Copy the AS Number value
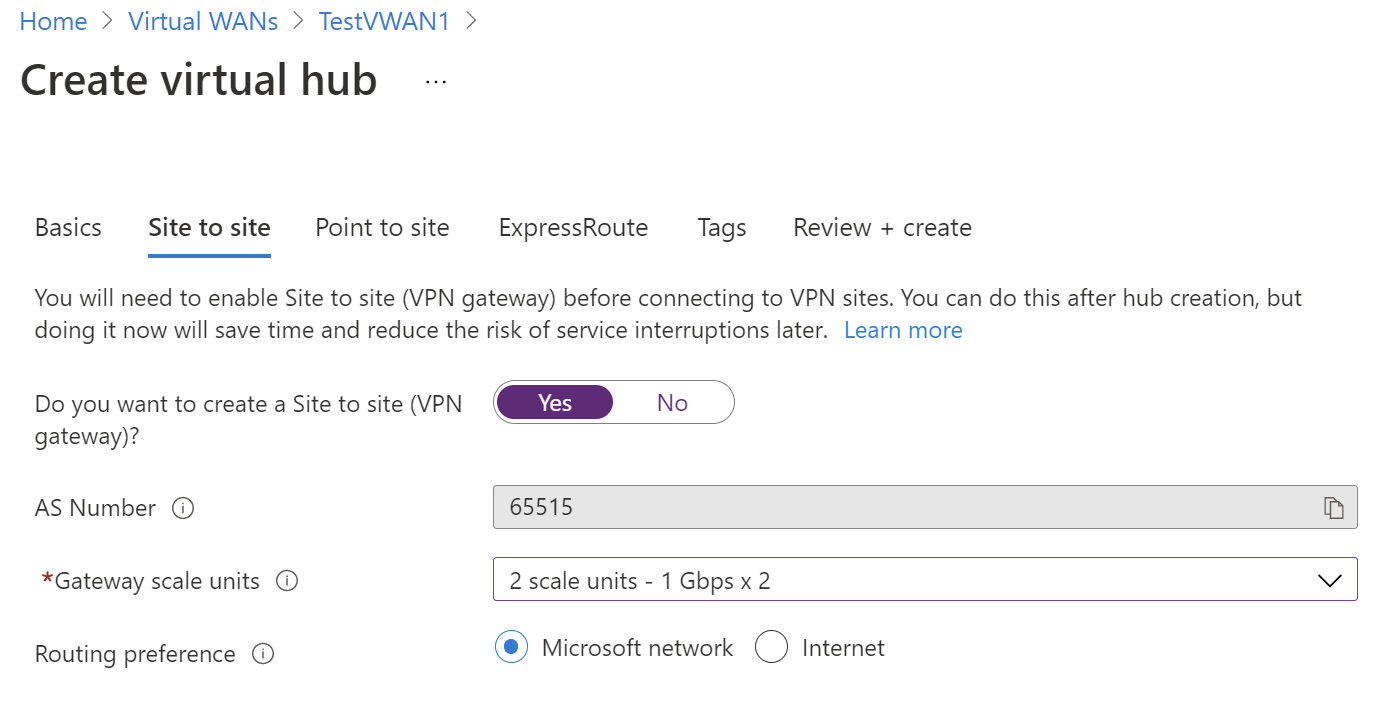The width and height of the screenshot is (1385, 711). click(1334, 507)
